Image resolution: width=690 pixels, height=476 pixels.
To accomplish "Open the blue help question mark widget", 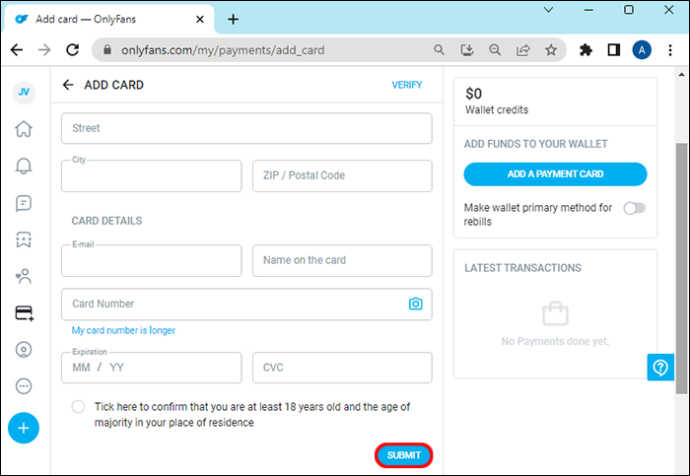I will coord(660,367).
